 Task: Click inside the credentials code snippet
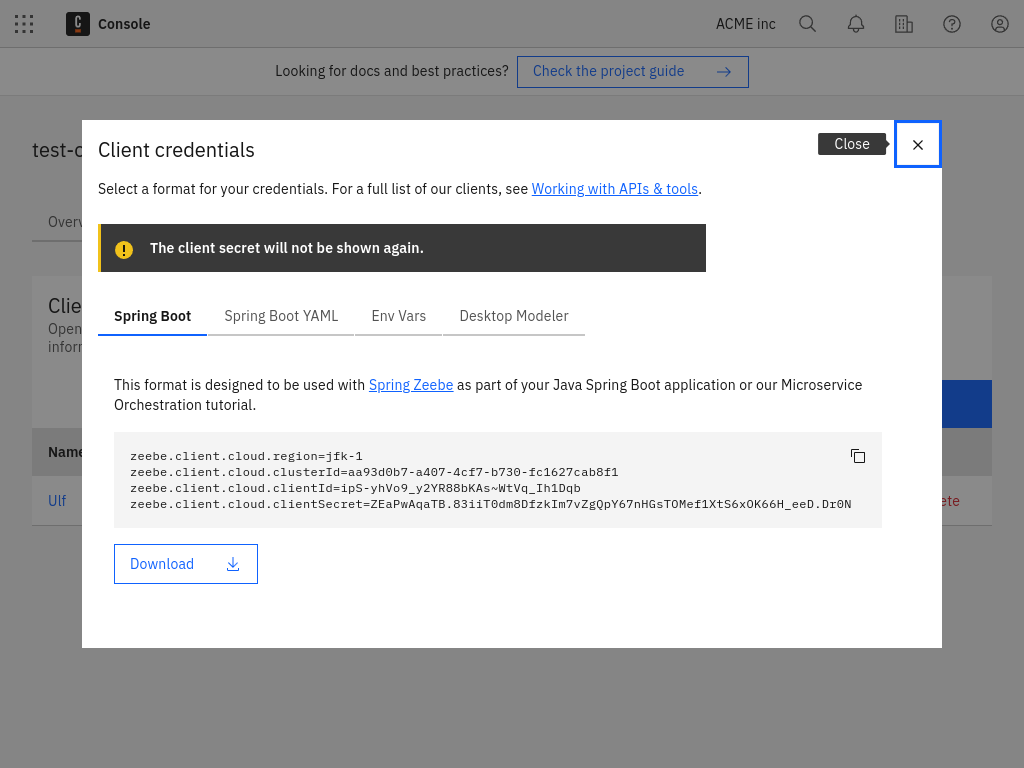(490, 480)
